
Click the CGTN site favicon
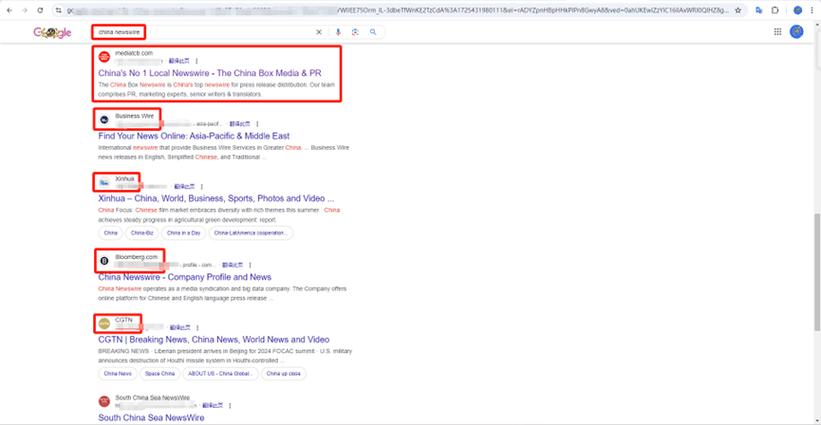click(x=104, y=323)
